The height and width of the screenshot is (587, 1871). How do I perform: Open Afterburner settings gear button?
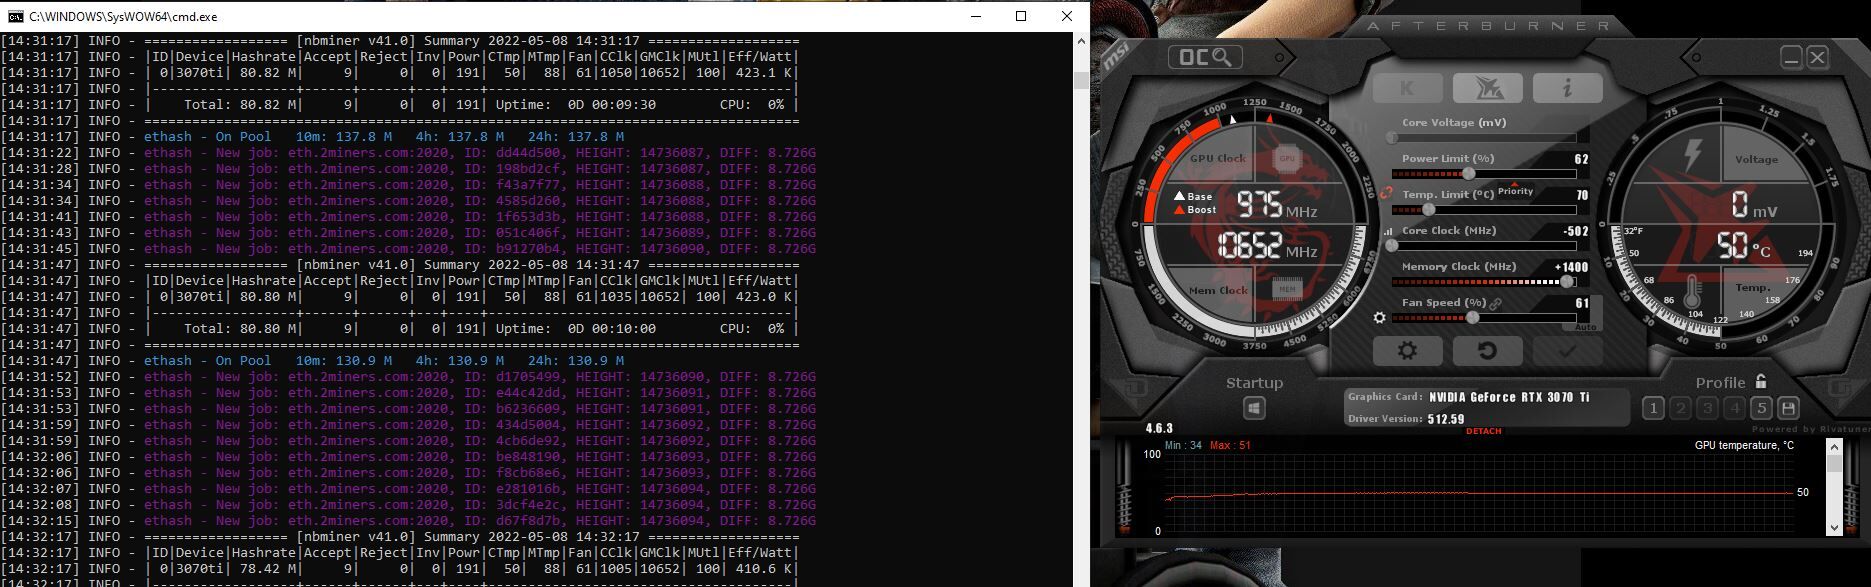click(1407, 351)
